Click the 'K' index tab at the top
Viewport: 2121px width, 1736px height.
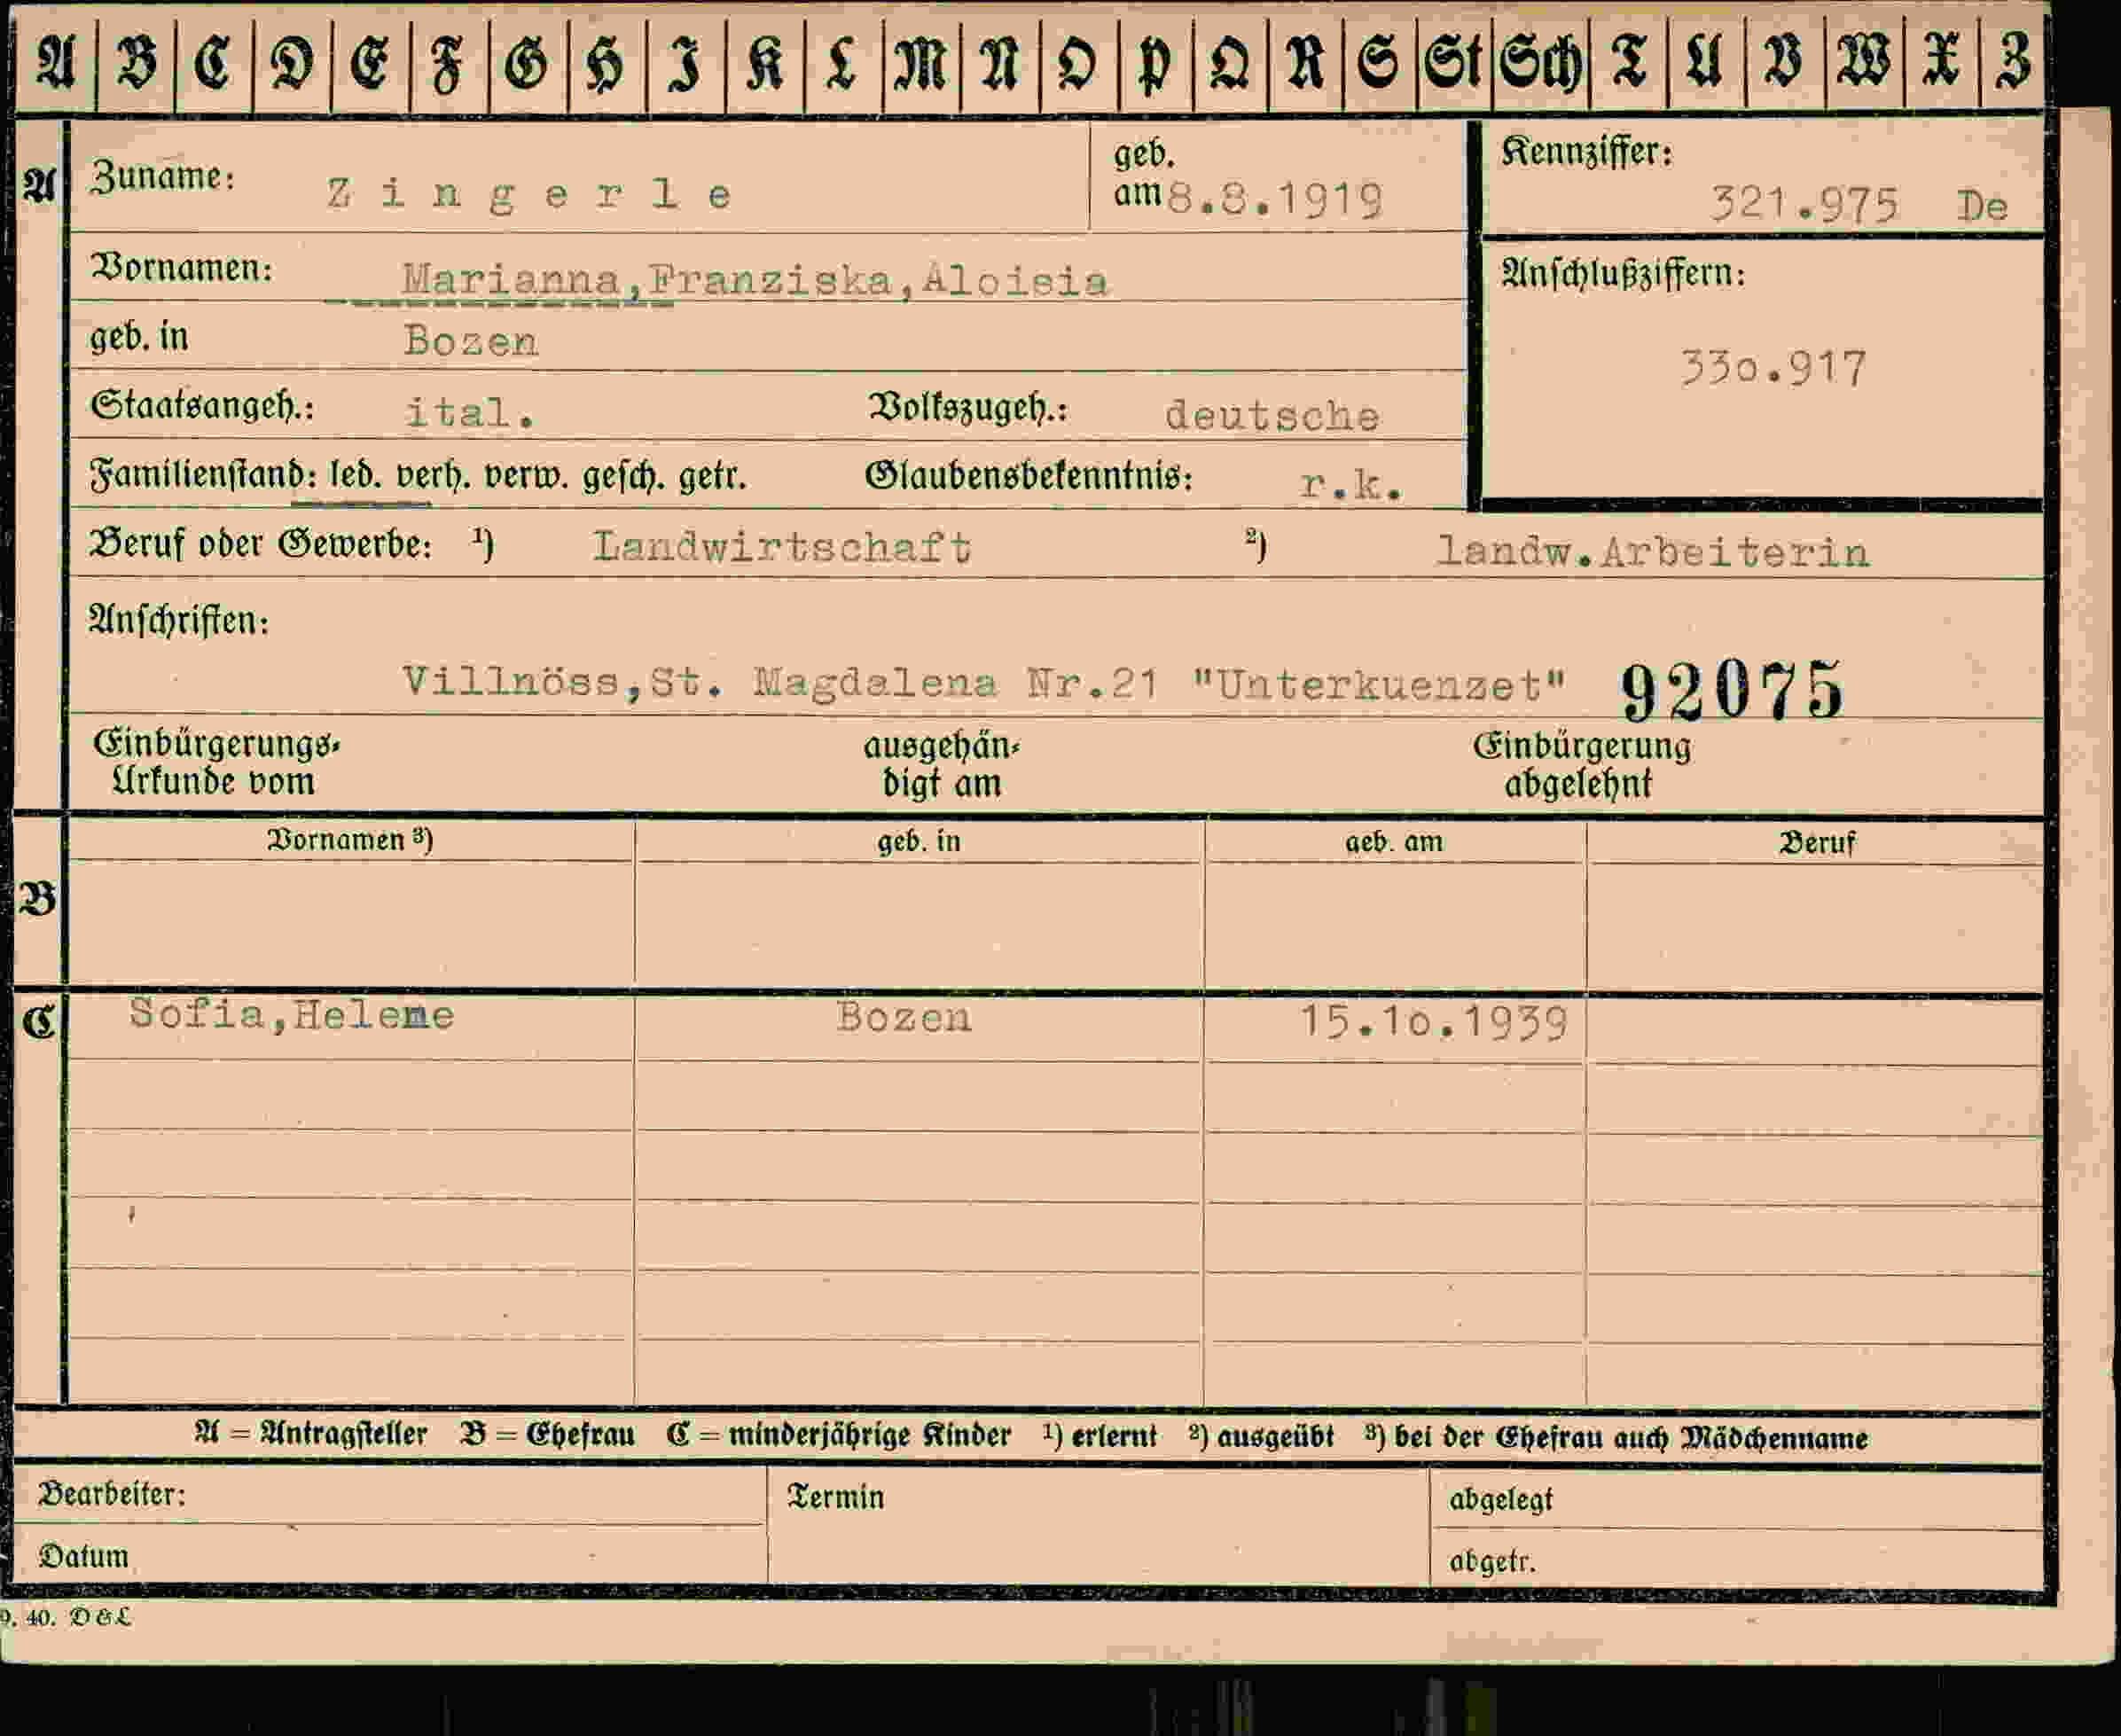(x=765, y=62)
